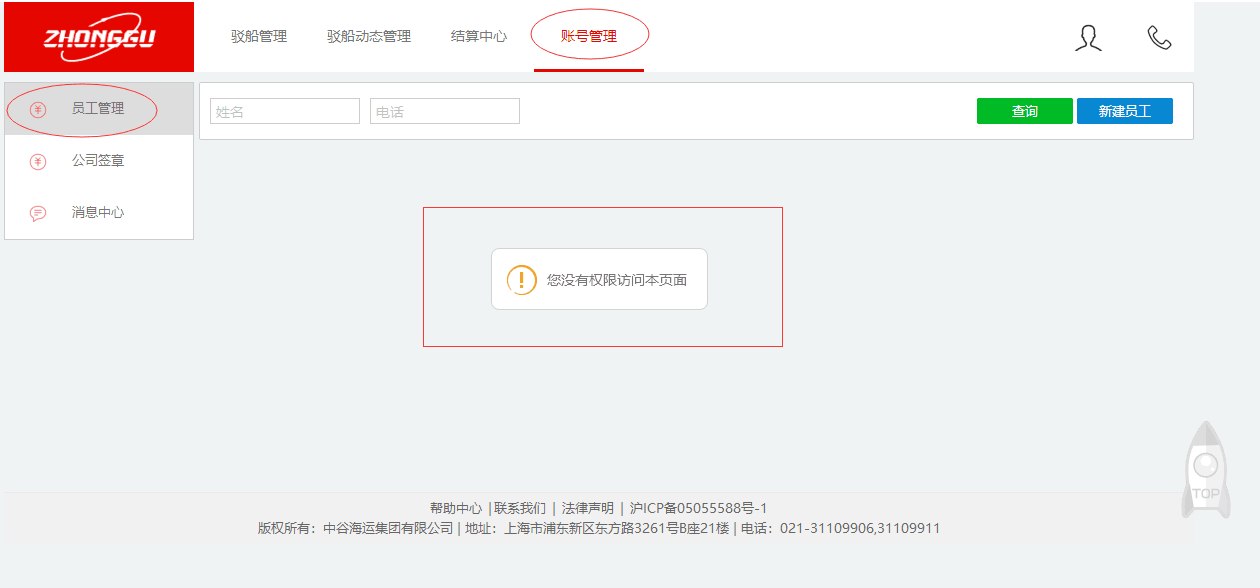Click the rocket TOP icon
1260x588 pixels.
coord(1206,470)
